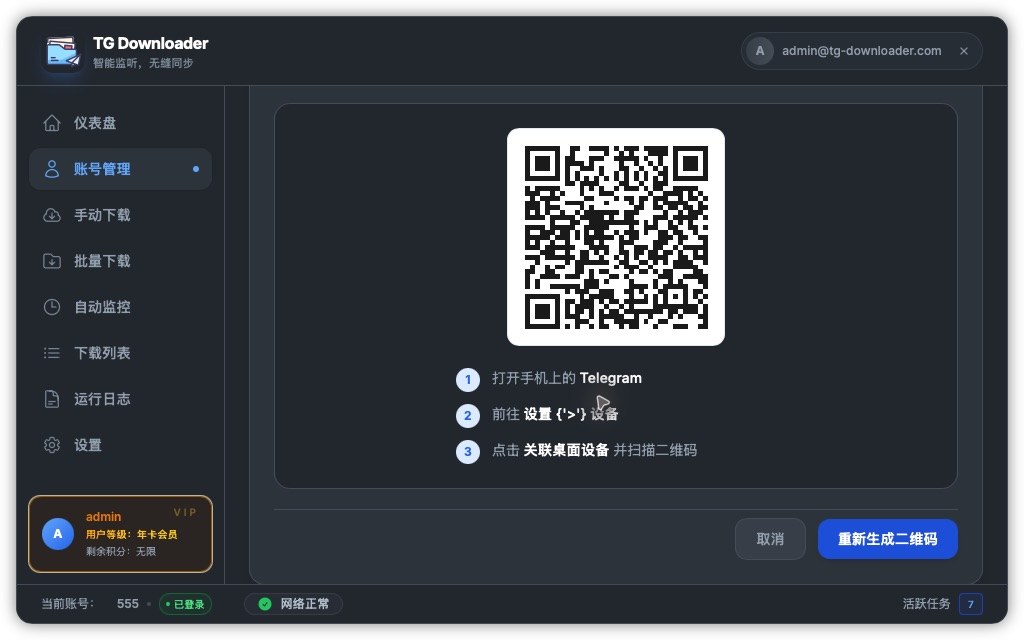1024x640 pixels.
Task: Click the 当前账号 555 text
Action: click(x=90, y=604)
